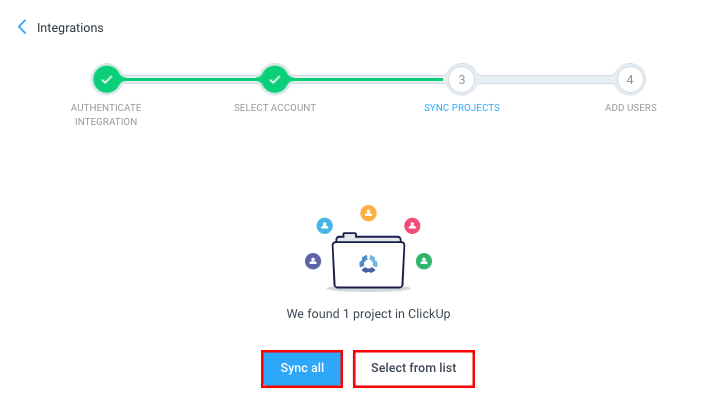Click the purple user avatar icon
Image resolution: width=710 pixels, height=416 pixels.
pos(313,261)
